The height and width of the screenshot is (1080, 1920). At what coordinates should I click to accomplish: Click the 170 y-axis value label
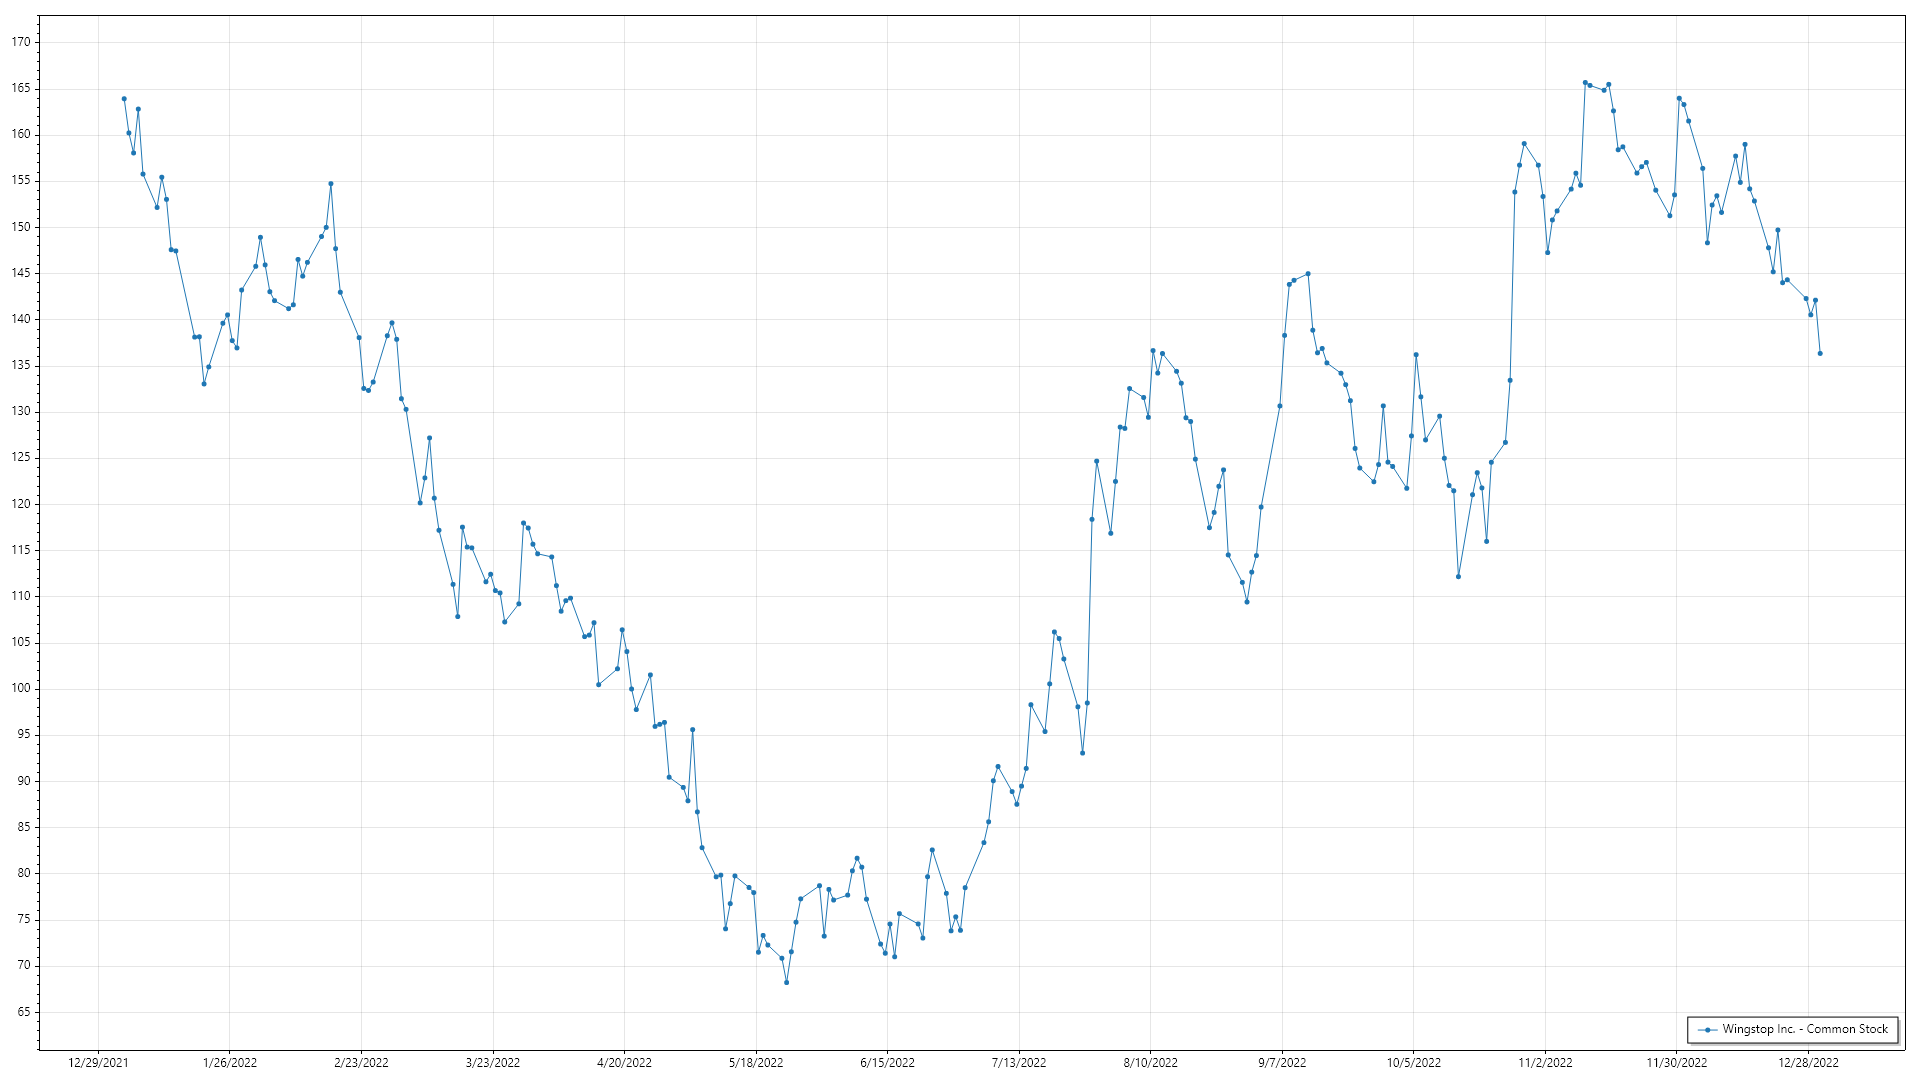click(x=21, y=42)
